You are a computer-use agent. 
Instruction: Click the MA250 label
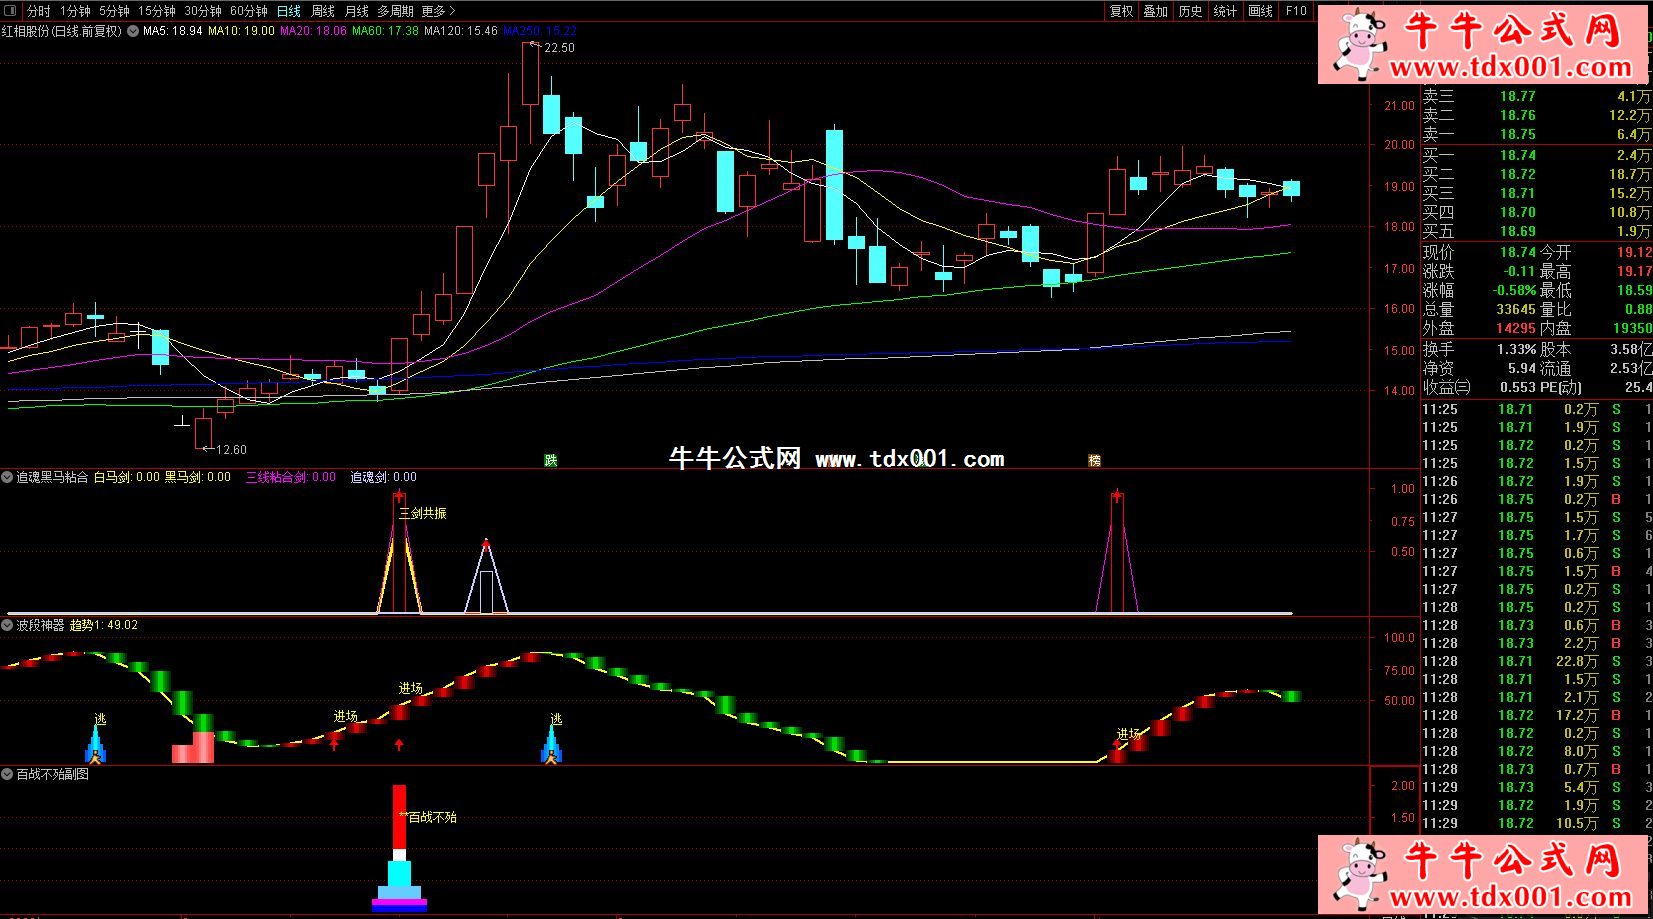540,31
